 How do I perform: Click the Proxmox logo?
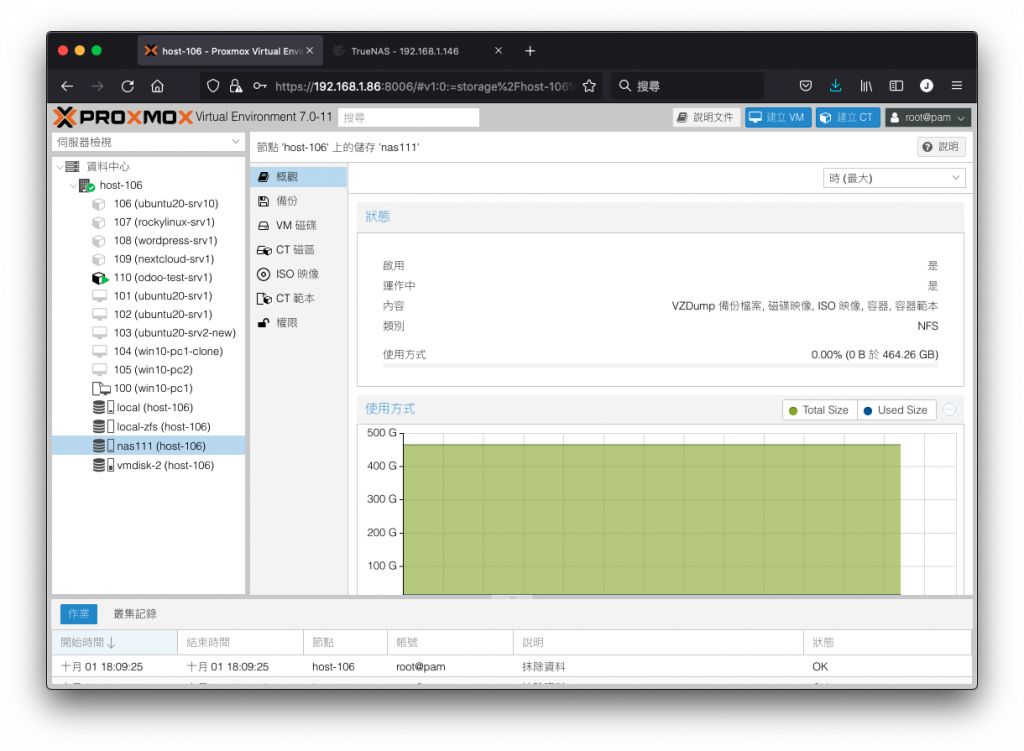(x=123, y=118)
